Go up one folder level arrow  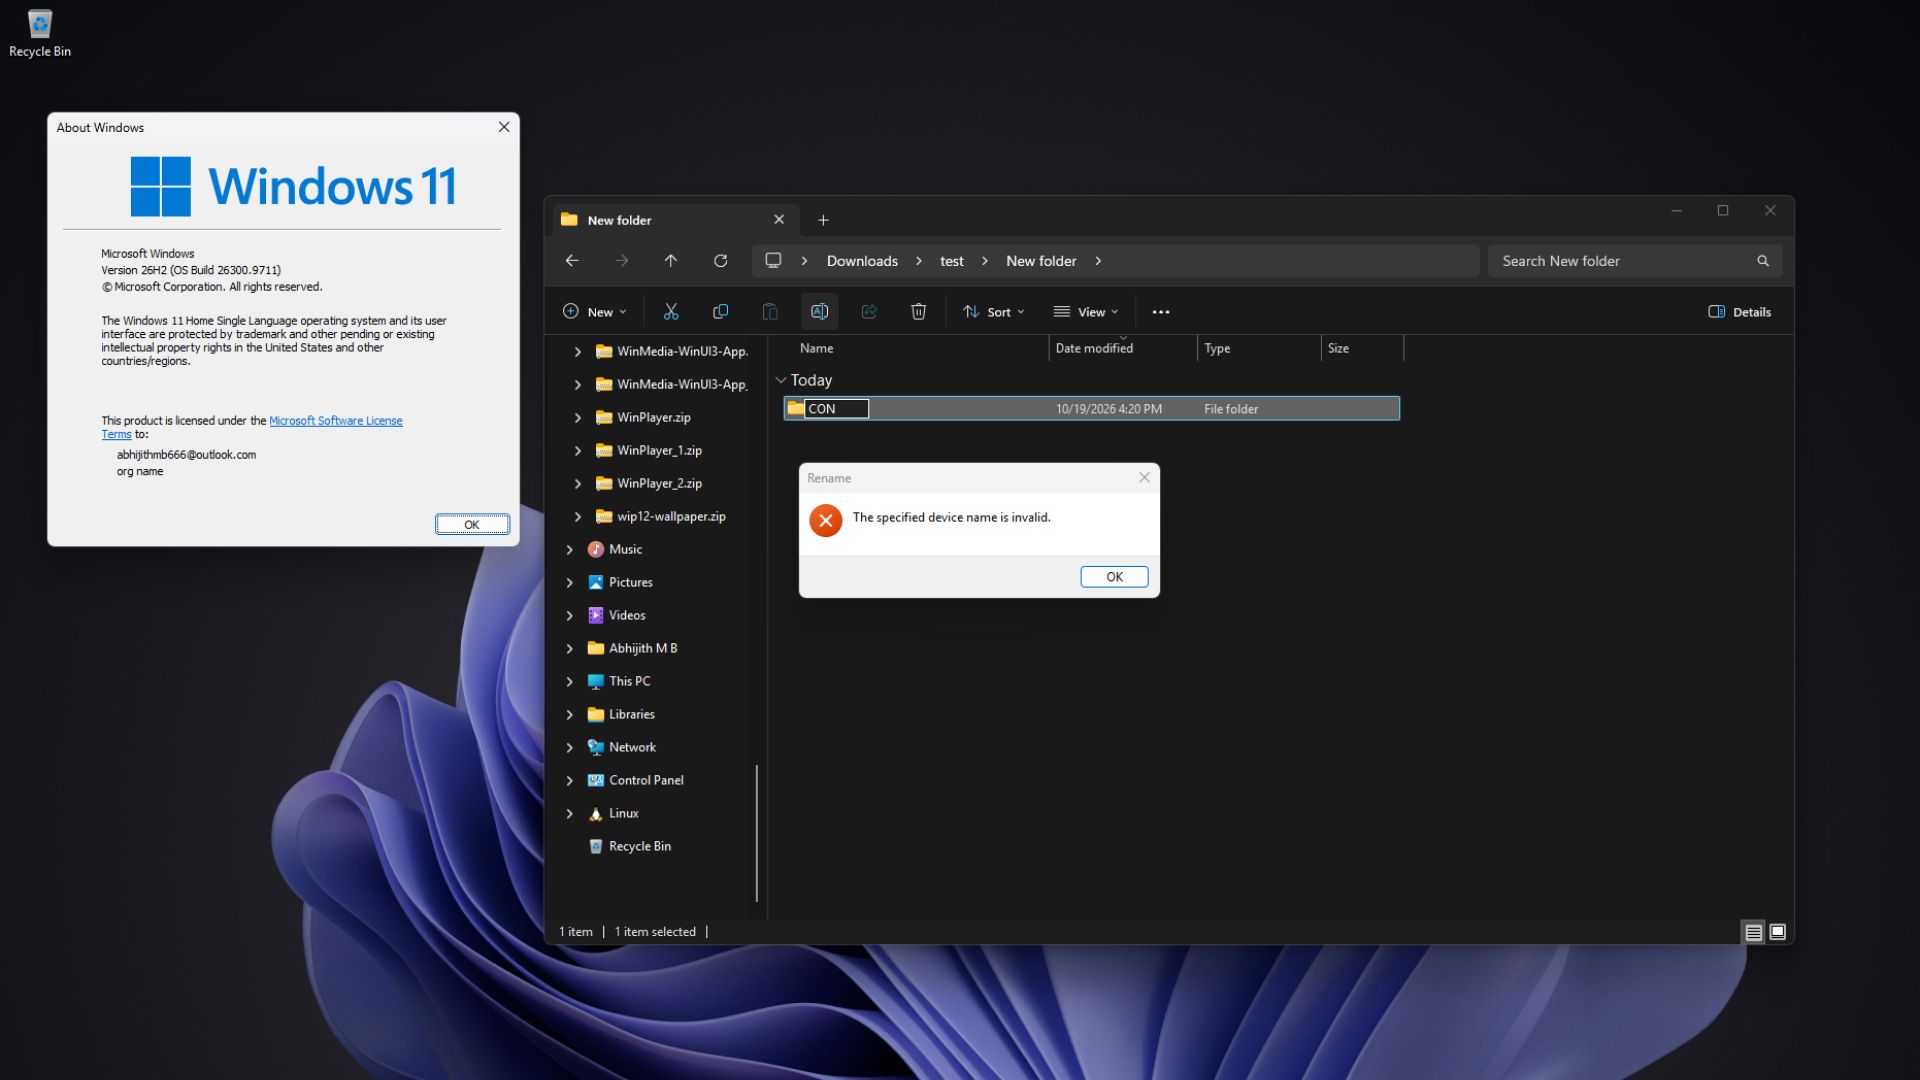671,261
